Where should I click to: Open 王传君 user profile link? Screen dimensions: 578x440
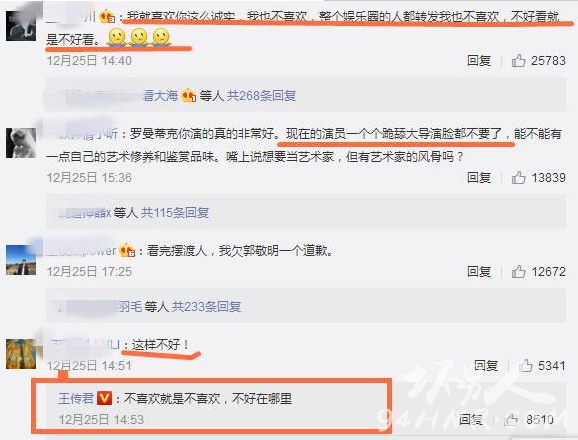tap(76, 398)
